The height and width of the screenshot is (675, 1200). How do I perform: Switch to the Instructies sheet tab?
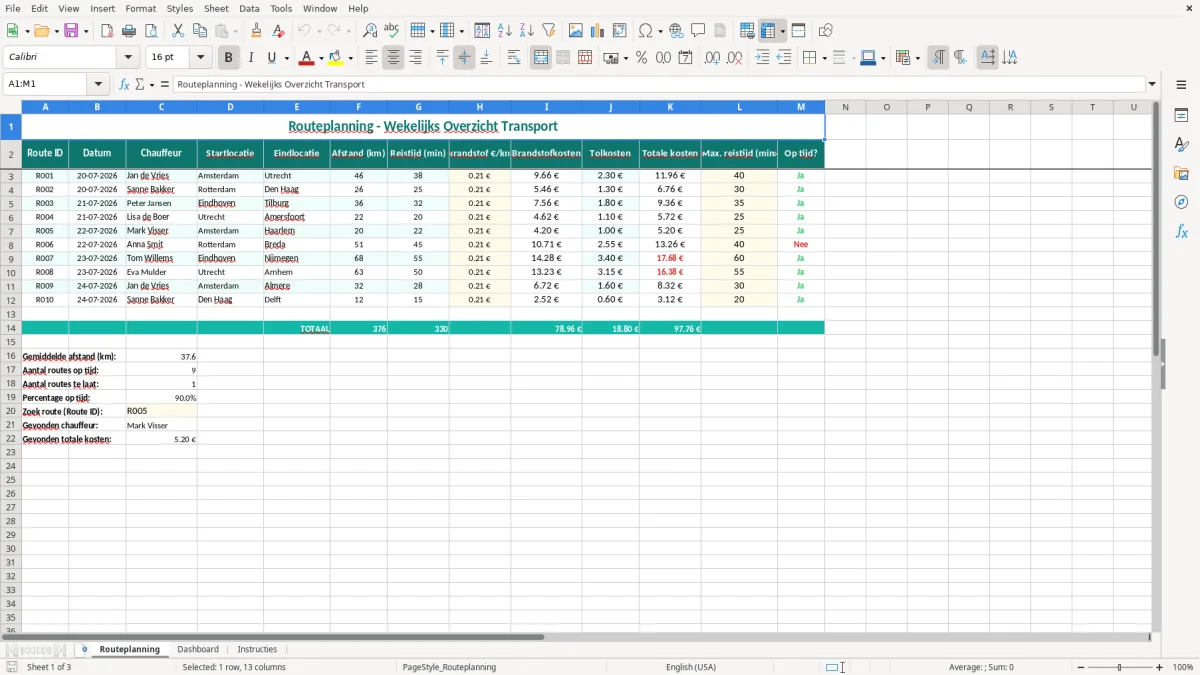point(257,649)
